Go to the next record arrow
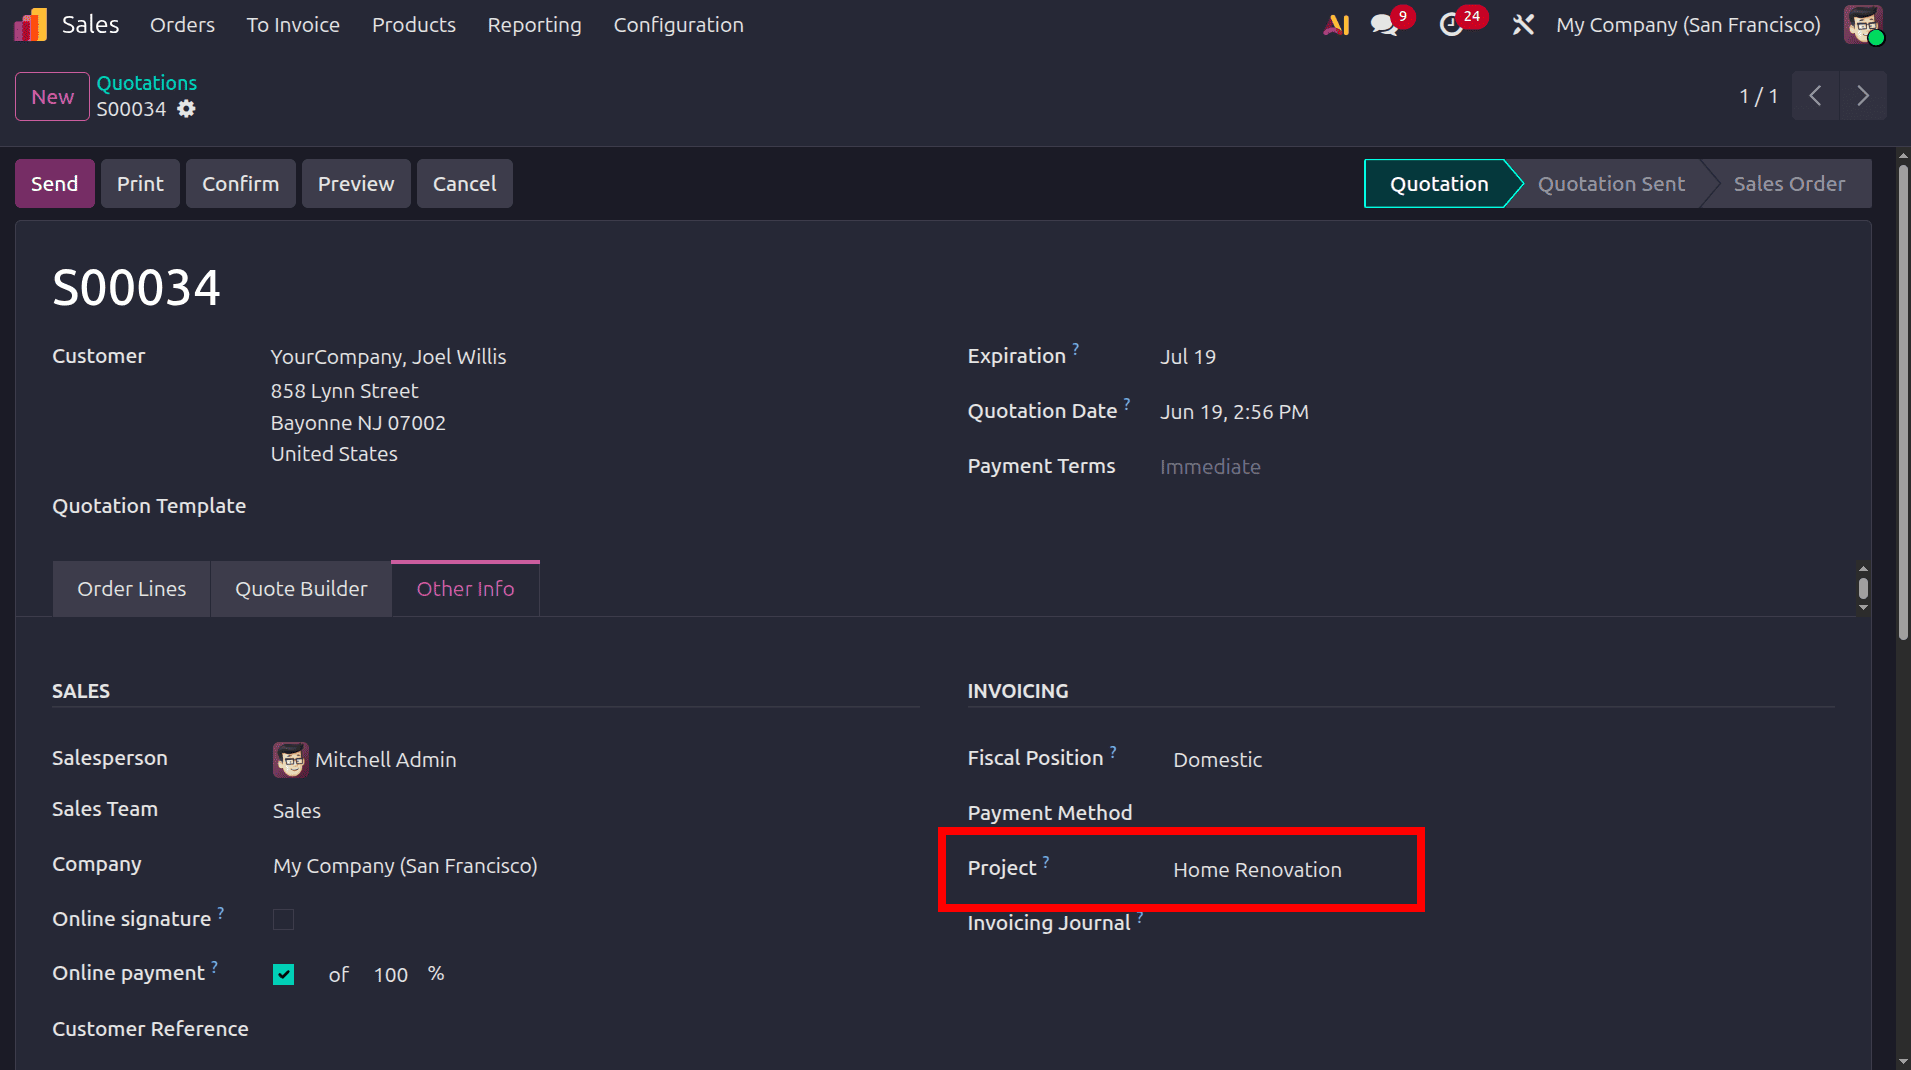The width and height of the screenshot is (1911, 1070). click(1863, 96)
